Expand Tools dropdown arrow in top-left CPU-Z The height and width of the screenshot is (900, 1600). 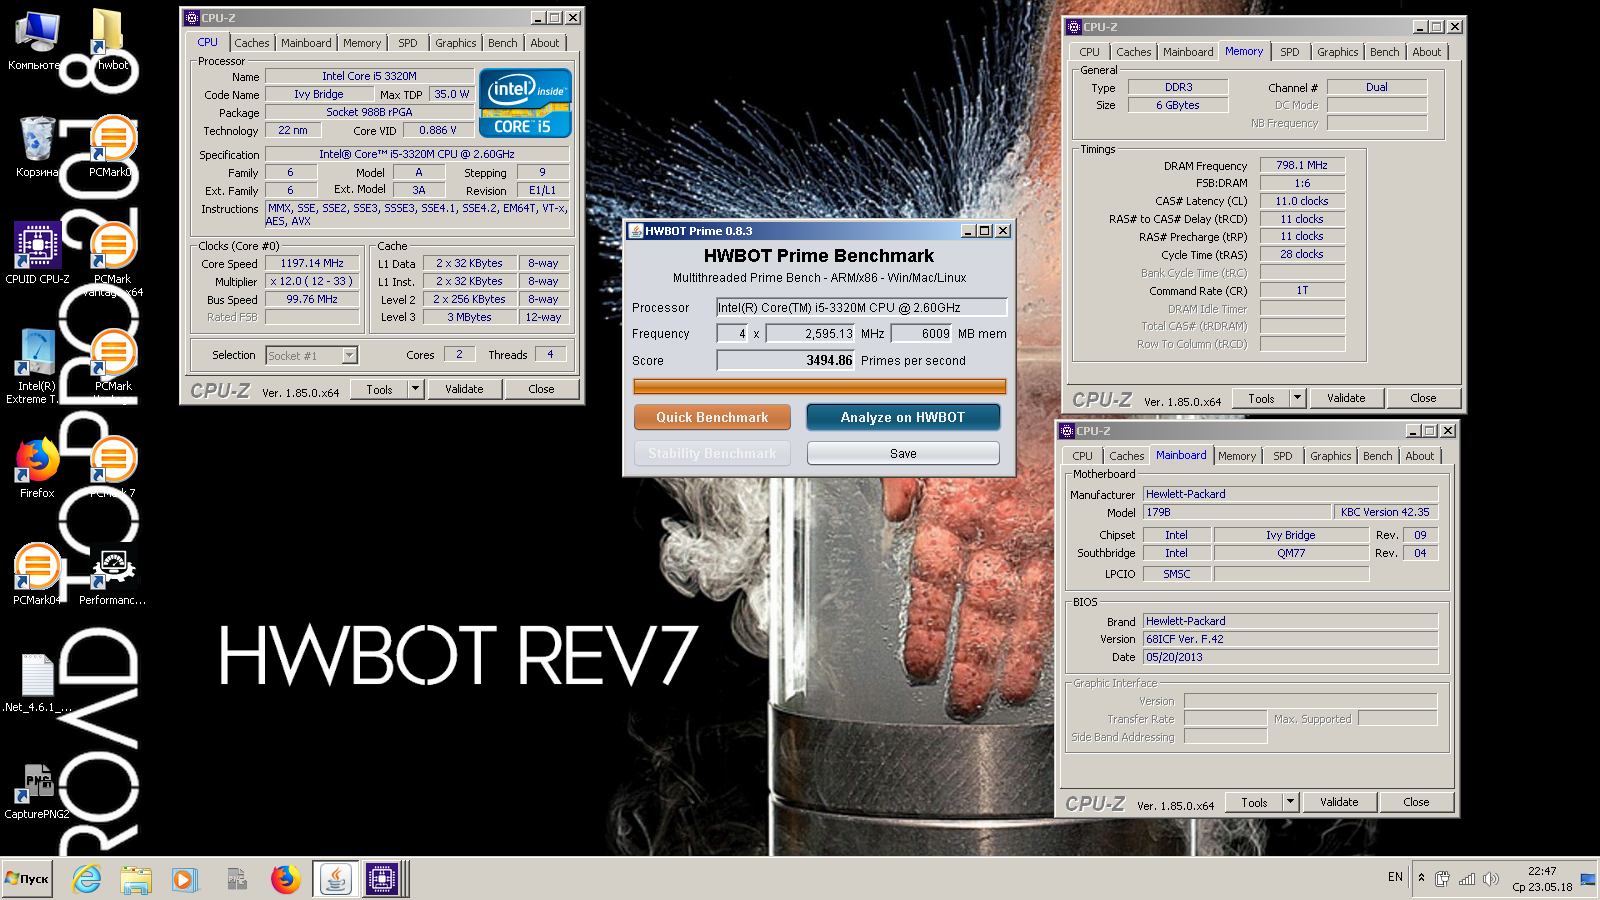pyautogui.click(x=416, y=389)
